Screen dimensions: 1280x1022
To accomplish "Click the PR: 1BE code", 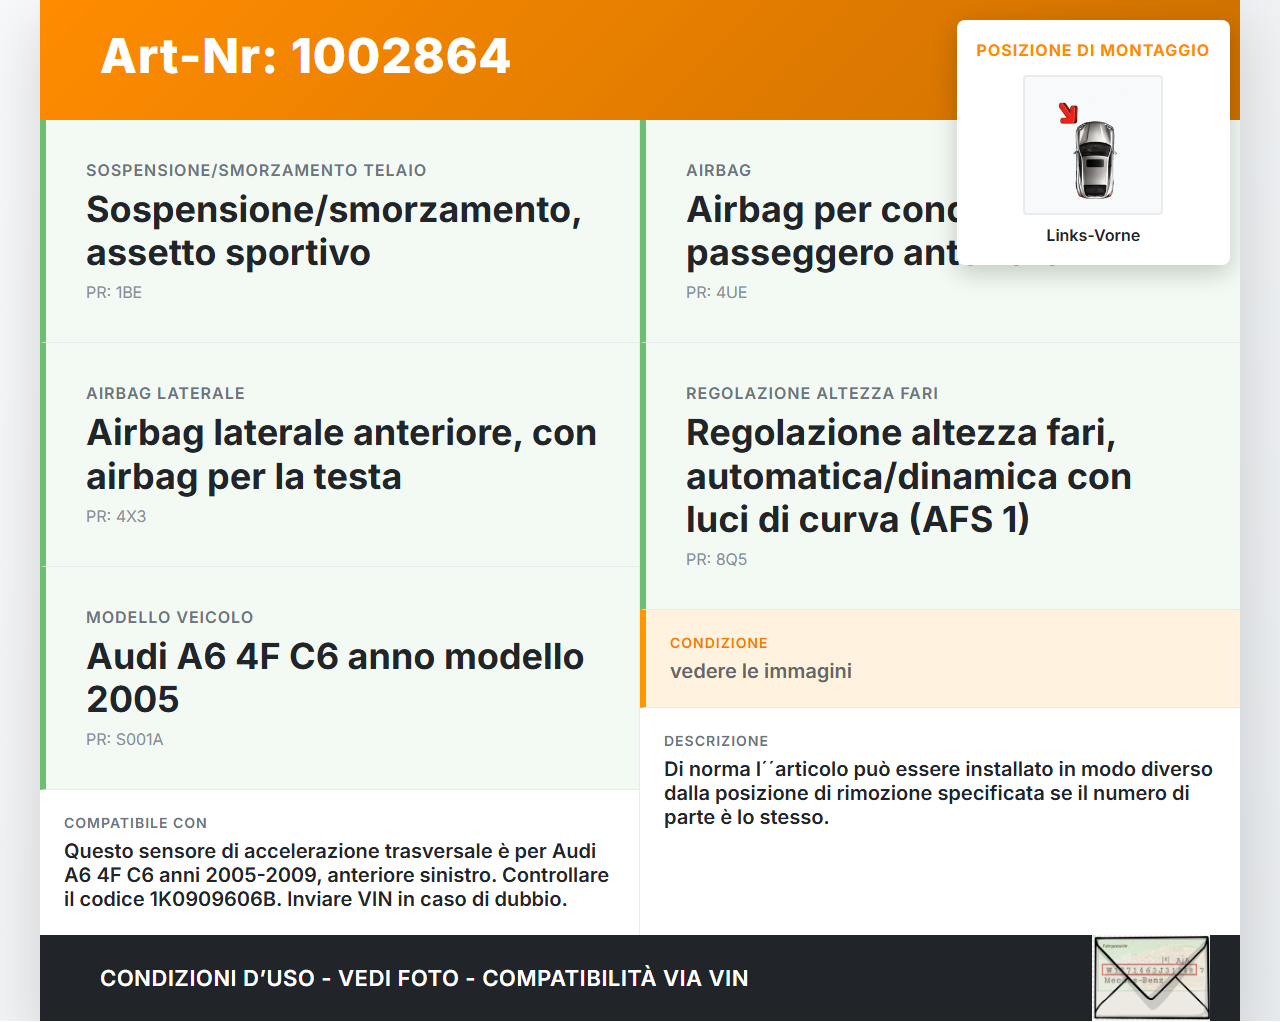I will point(114,292).
